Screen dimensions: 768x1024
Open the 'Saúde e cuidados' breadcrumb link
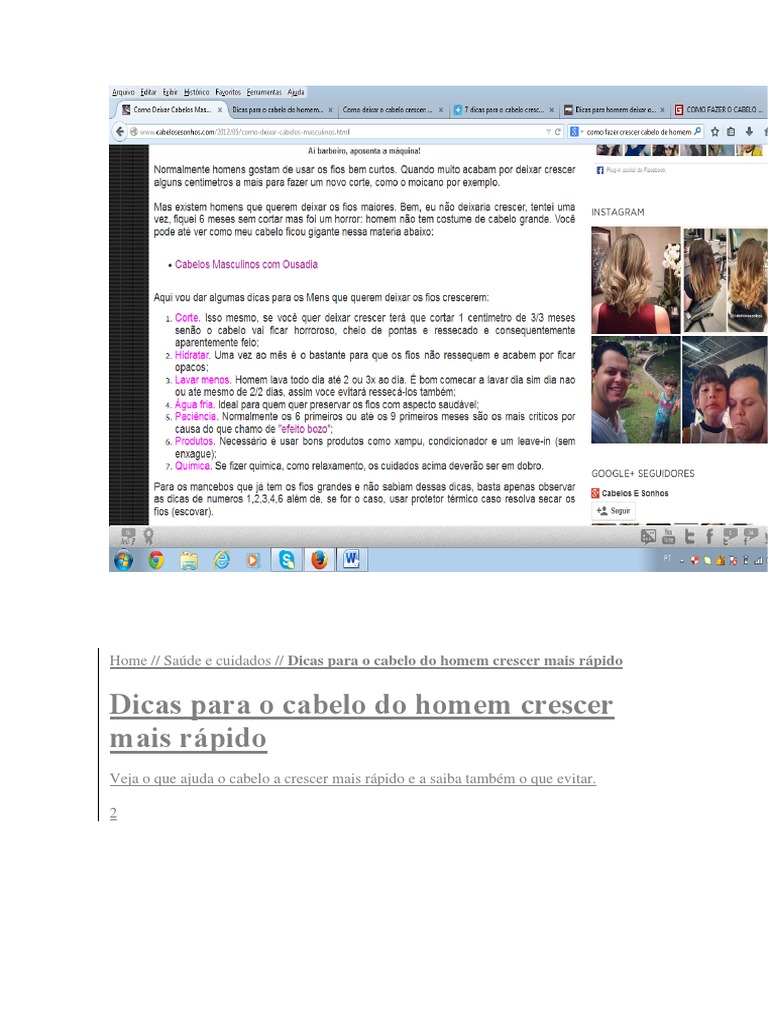[217, 660]
